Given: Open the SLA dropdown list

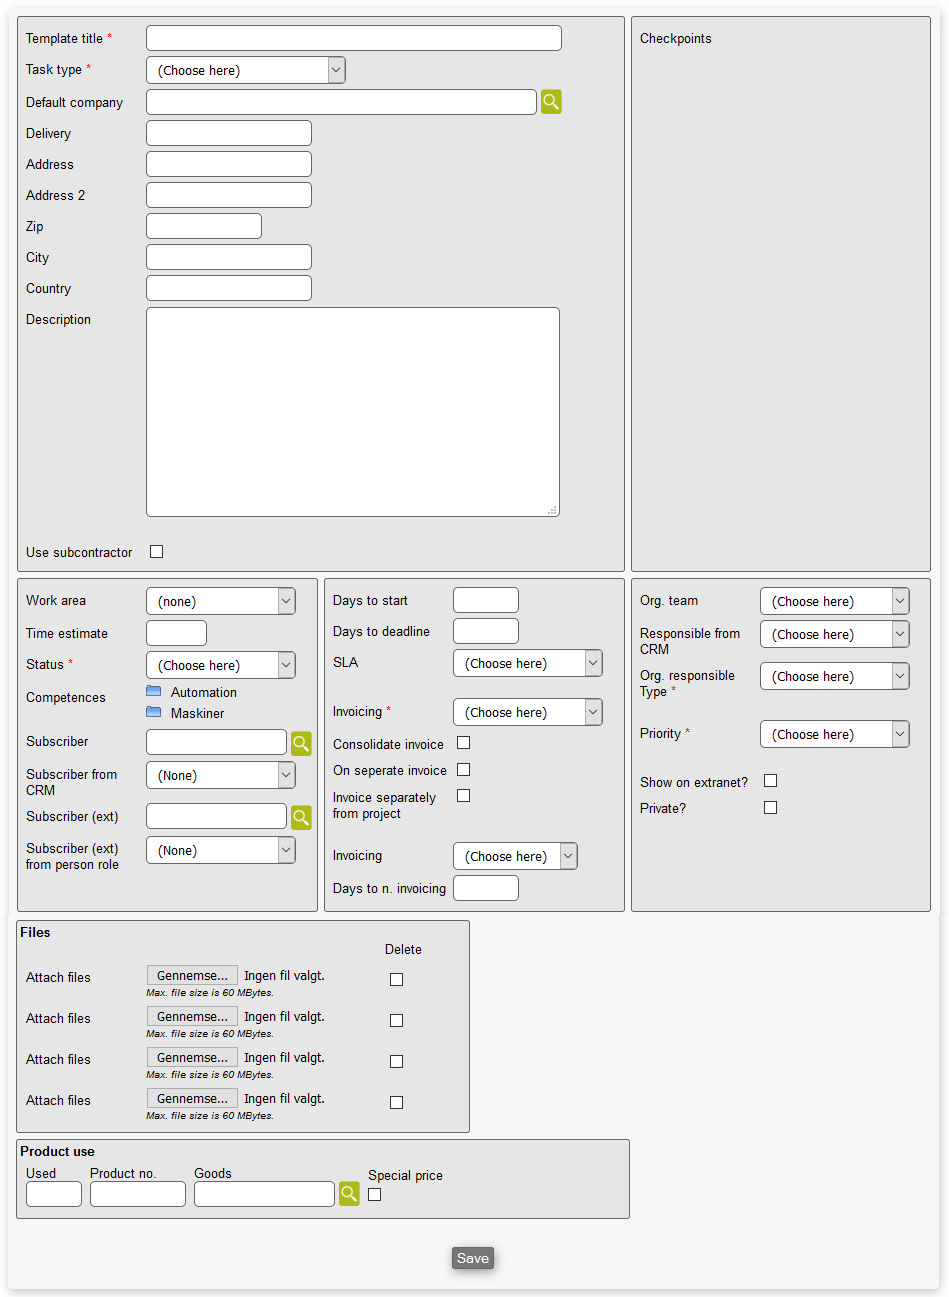Looking at the screenshot, I should click(x=527, y=663).
